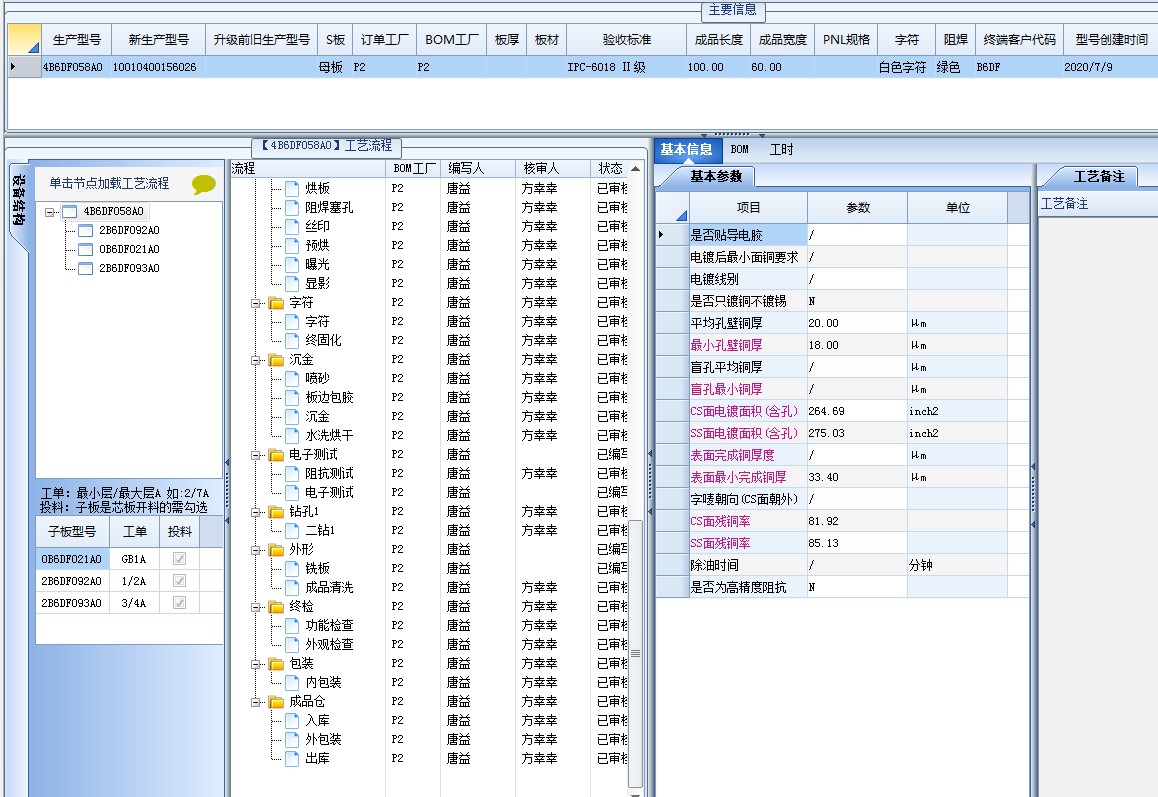
Task: Click the folder icon of 成品仓 group
Action: point(276,702)
